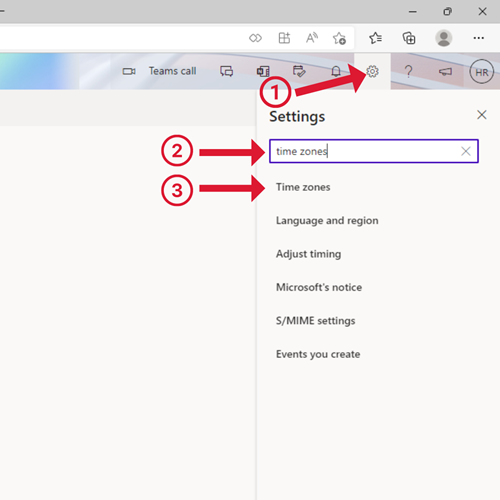This screenshot has height=500, width=500.
Task: Open Help question mark icon
Action: point(408,71)
